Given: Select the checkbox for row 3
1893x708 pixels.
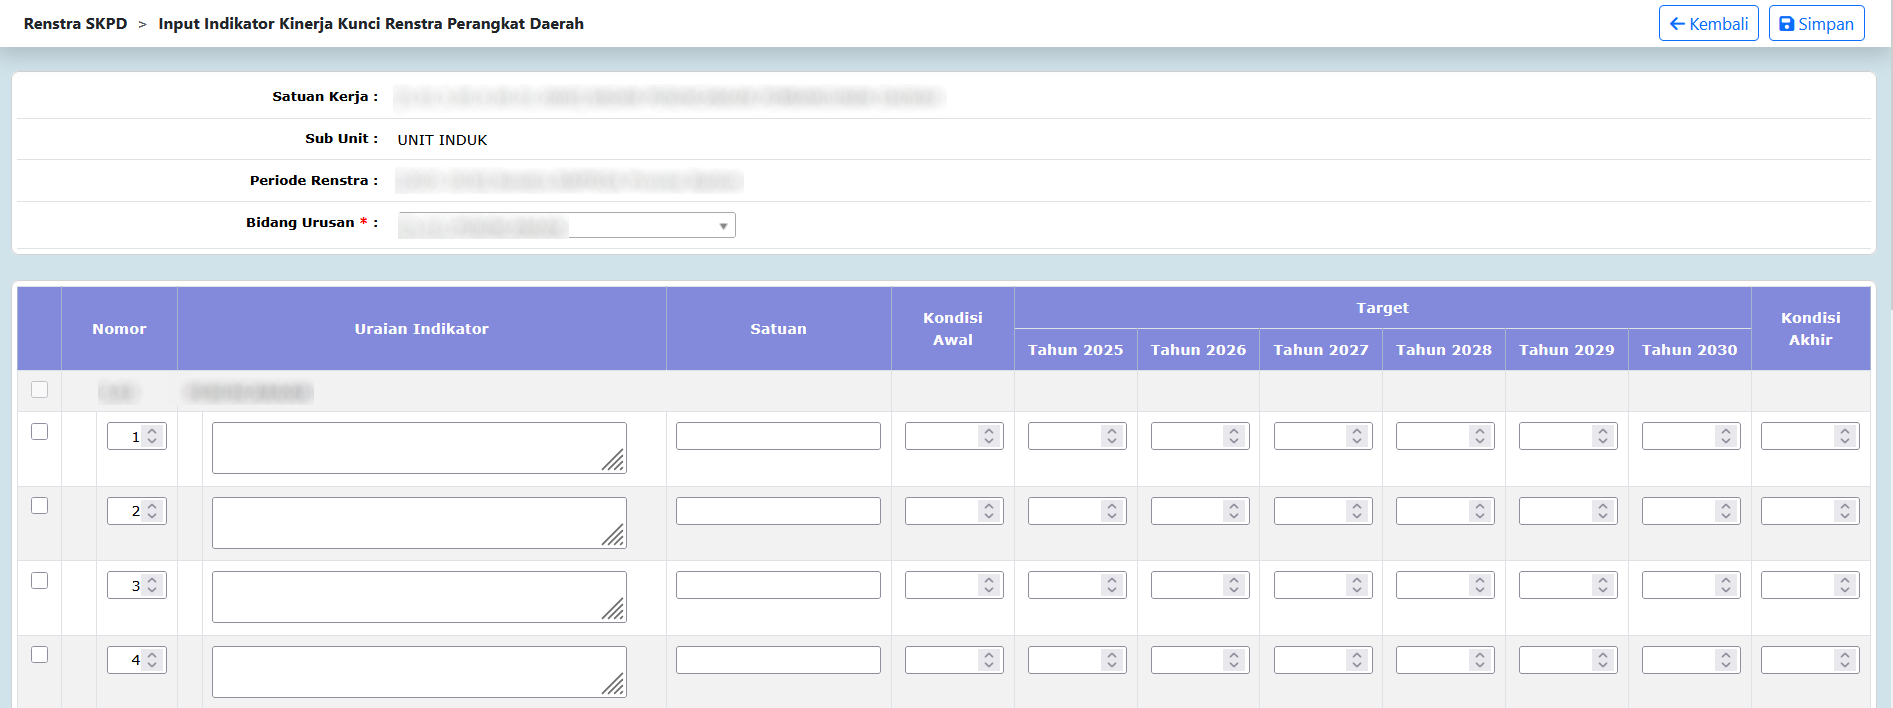Looking at the screenshot, I should tap(40, 581).
